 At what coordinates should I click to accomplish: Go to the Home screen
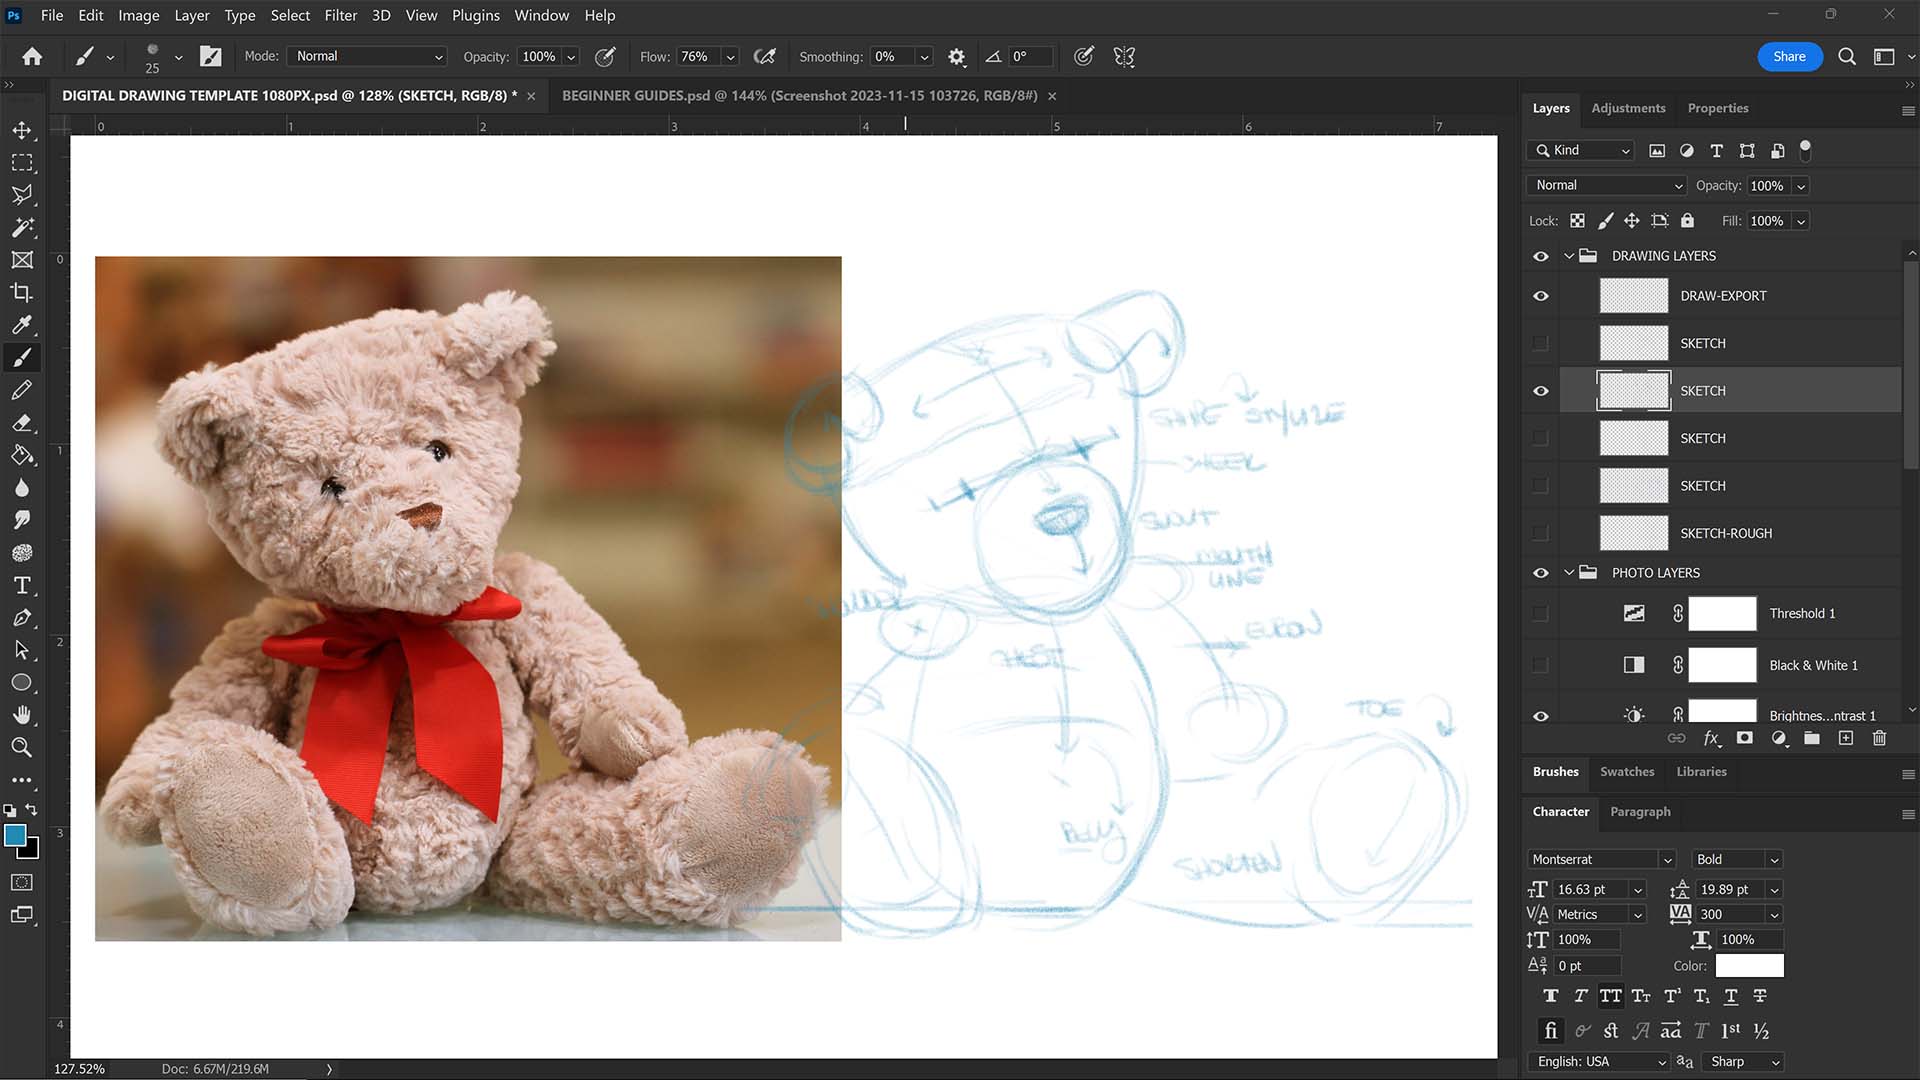click(32, 57)
